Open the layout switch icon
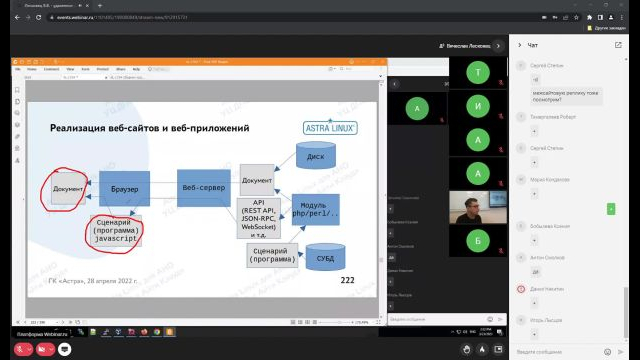This screenshot has height=360, width=640. (498, 349)
